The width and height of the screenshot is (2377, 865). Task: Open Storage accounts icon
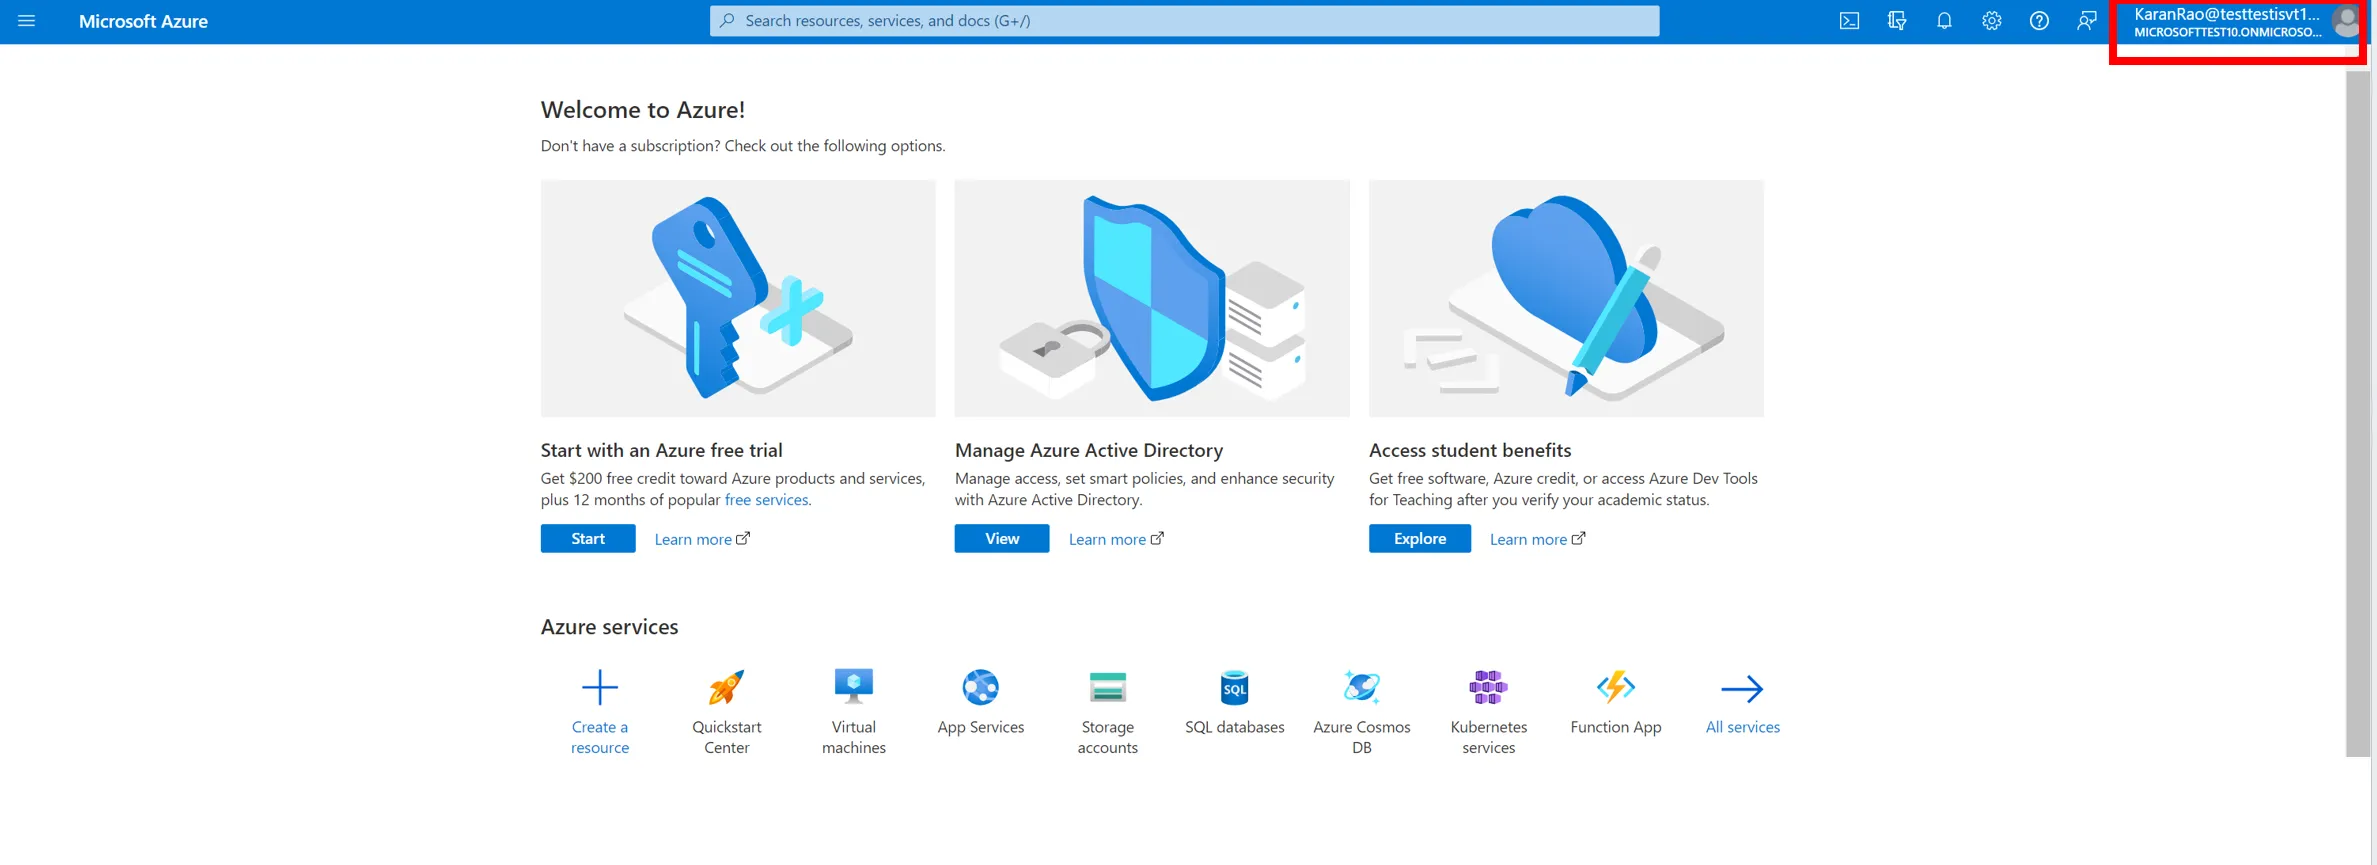pos(1108,688)
